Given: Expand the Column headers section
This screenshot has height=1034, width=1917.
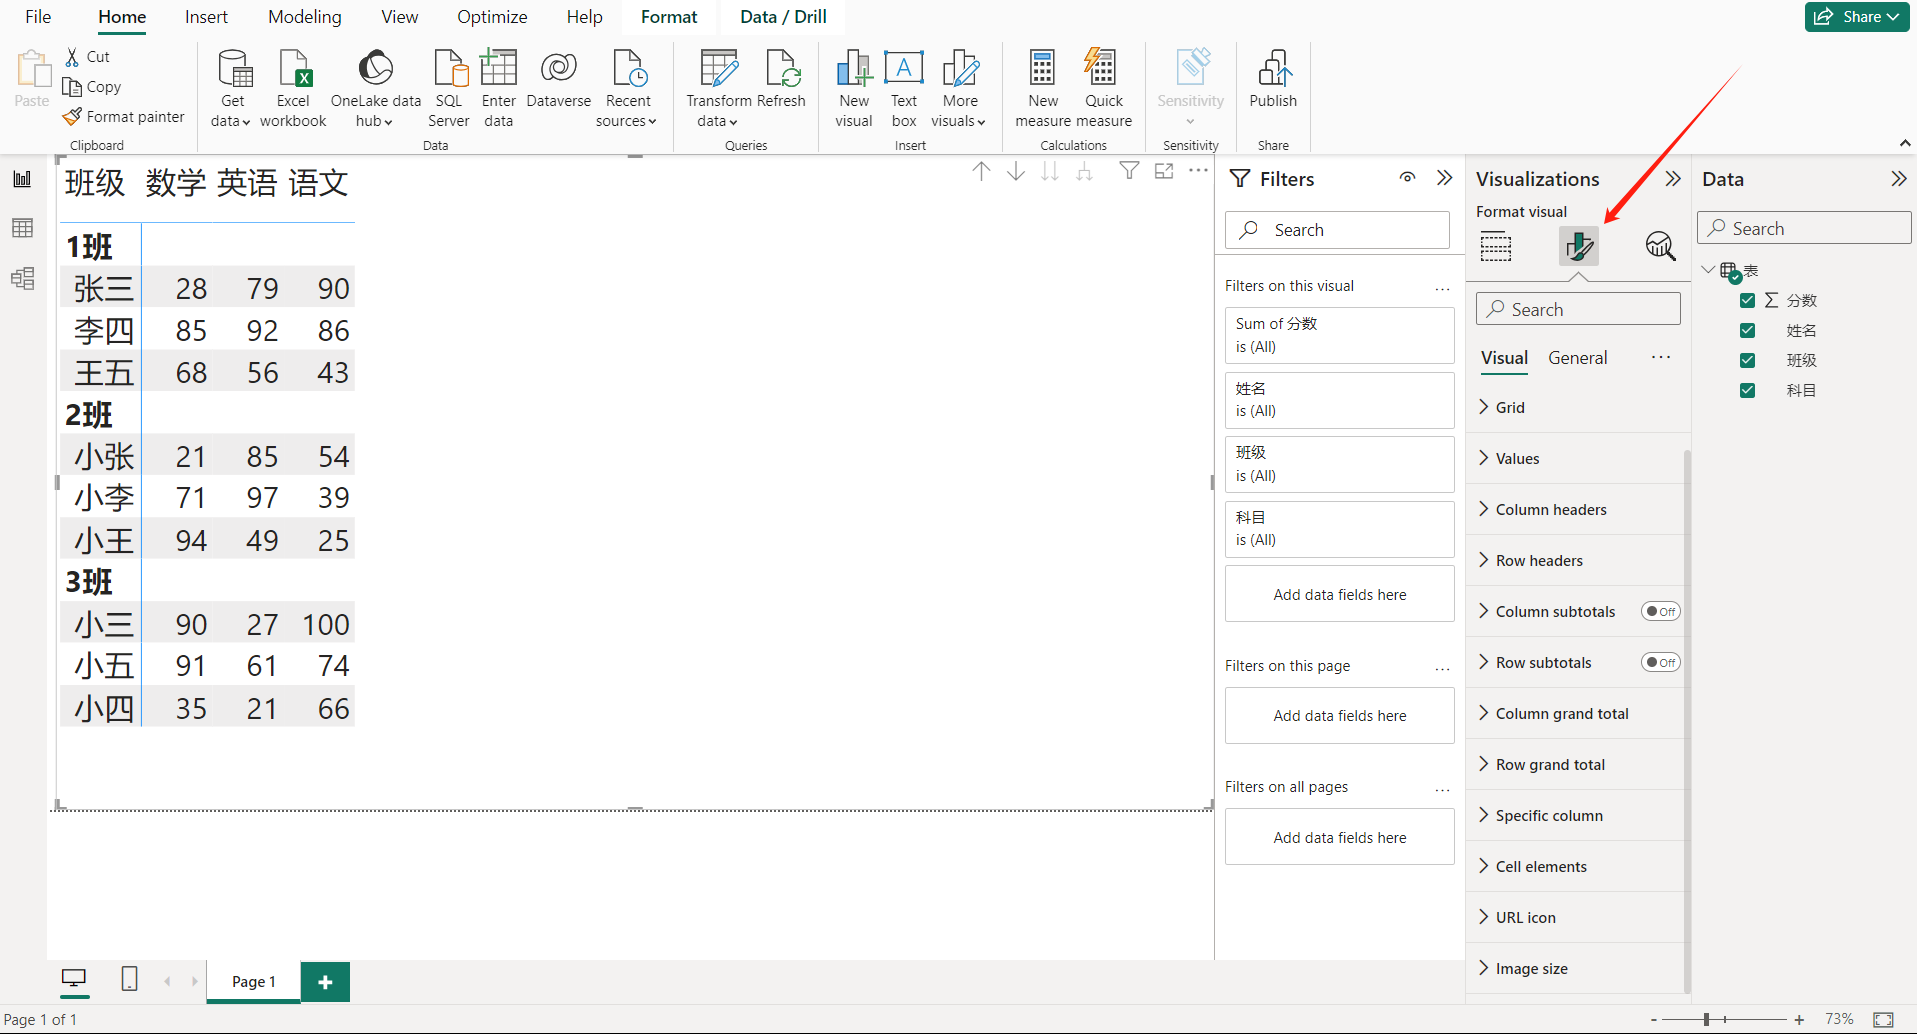Looking at the screenshot, I should pos(1550,509).
